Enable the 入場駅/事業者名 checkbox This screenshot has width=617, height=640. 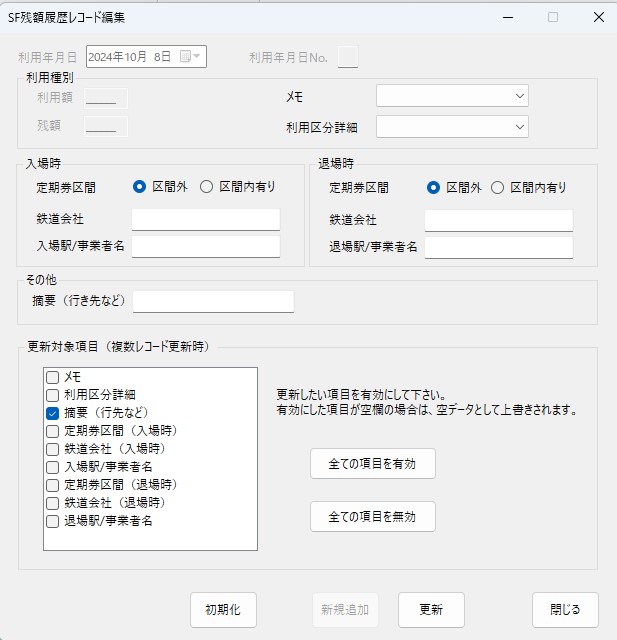click(53, 467)
